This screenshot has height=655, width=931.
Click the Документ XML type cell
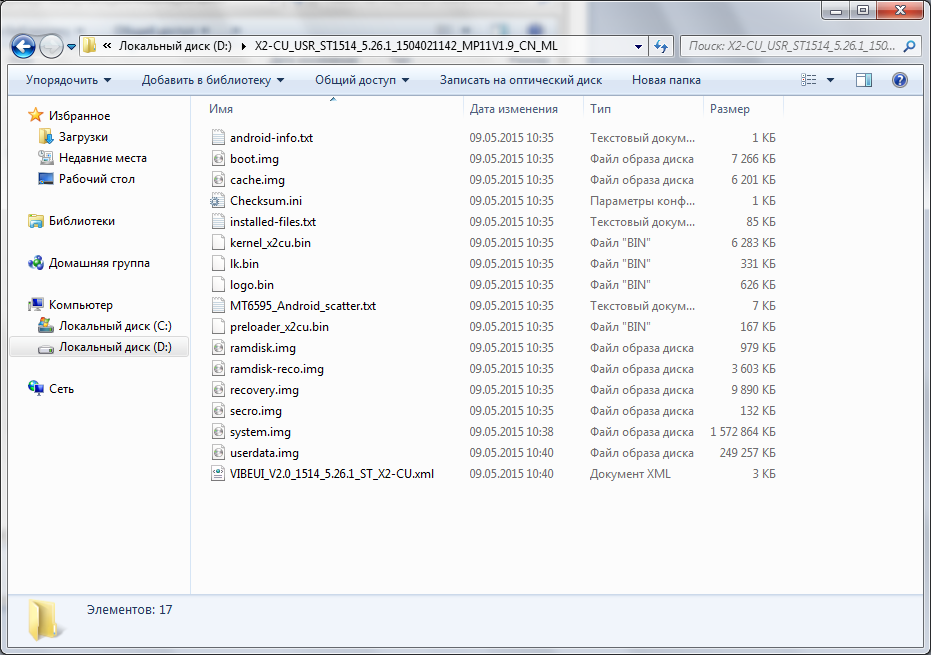(630, 474)
